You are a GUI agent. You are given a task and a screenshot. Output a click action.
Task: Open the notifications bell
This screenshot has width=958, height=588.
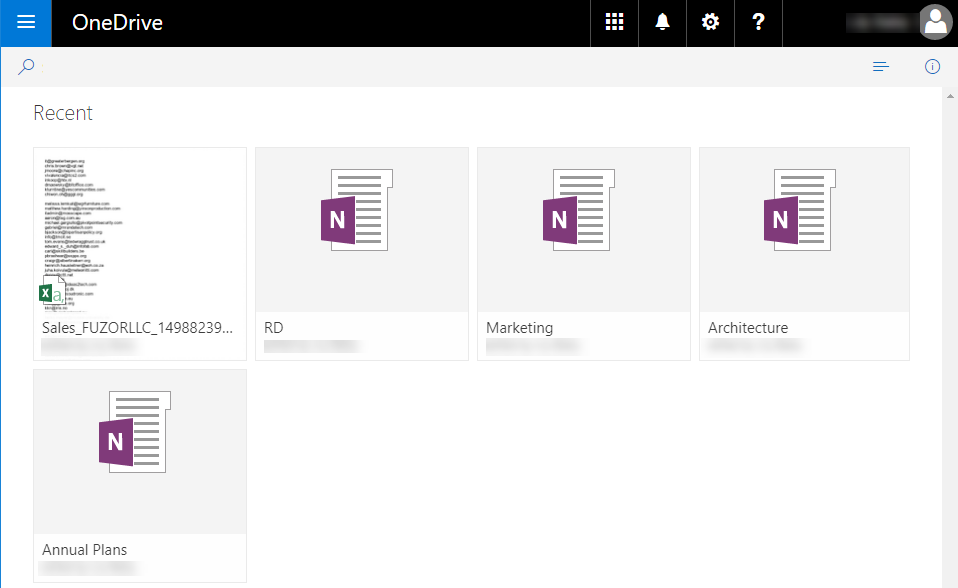(662, 23)
